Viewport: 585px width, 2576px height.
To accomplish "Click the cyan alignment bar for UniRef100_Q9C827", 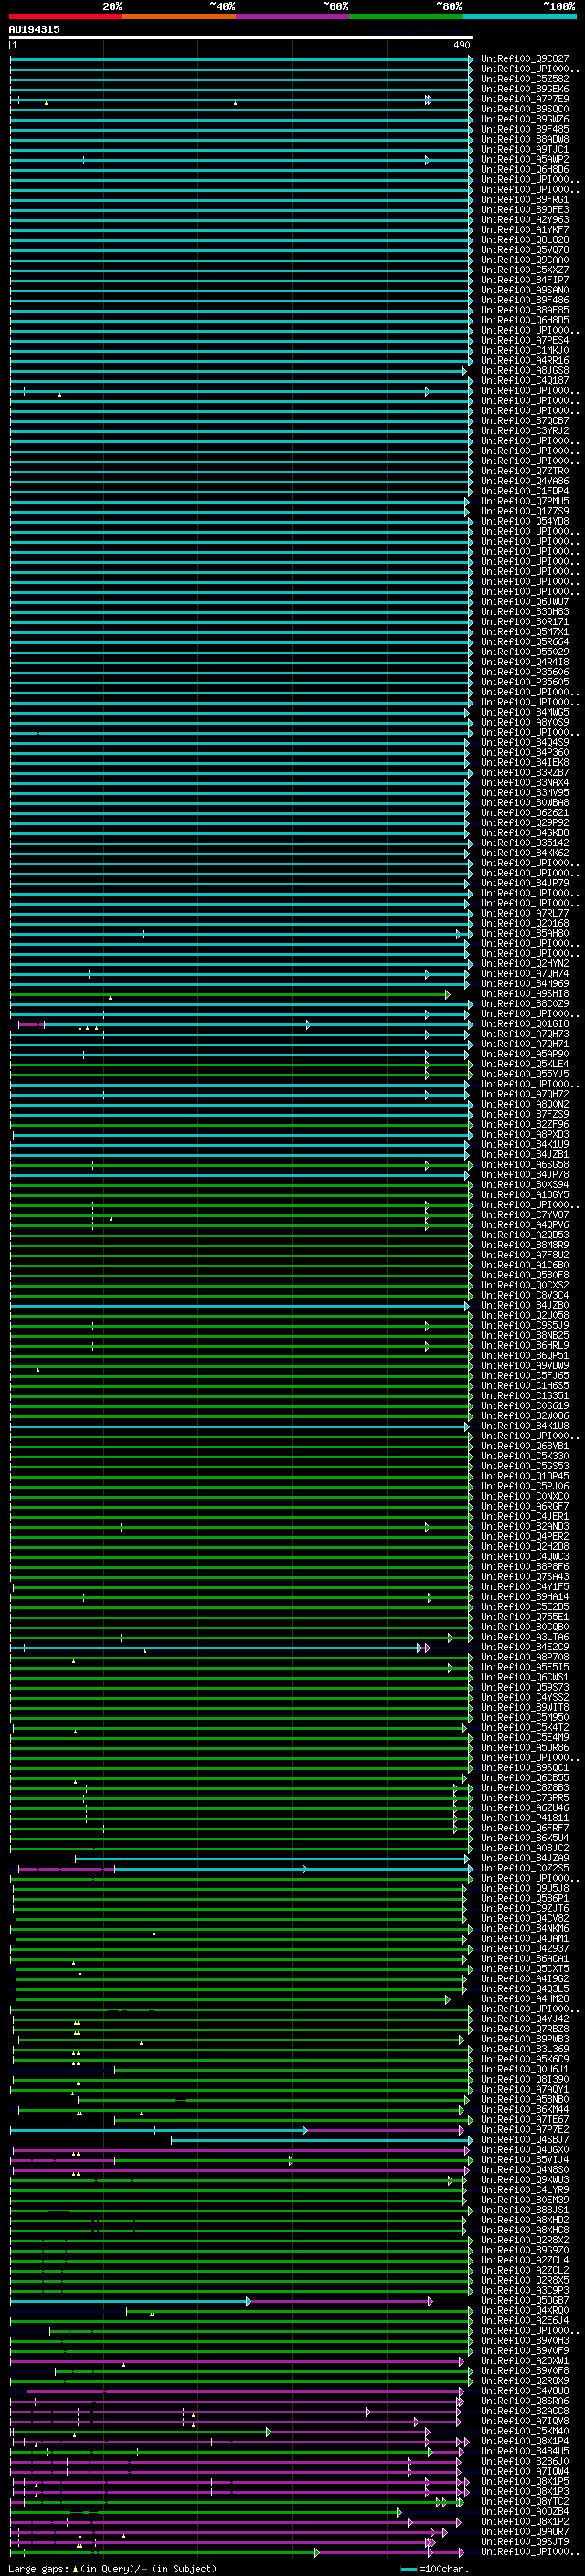I will 241,59.
